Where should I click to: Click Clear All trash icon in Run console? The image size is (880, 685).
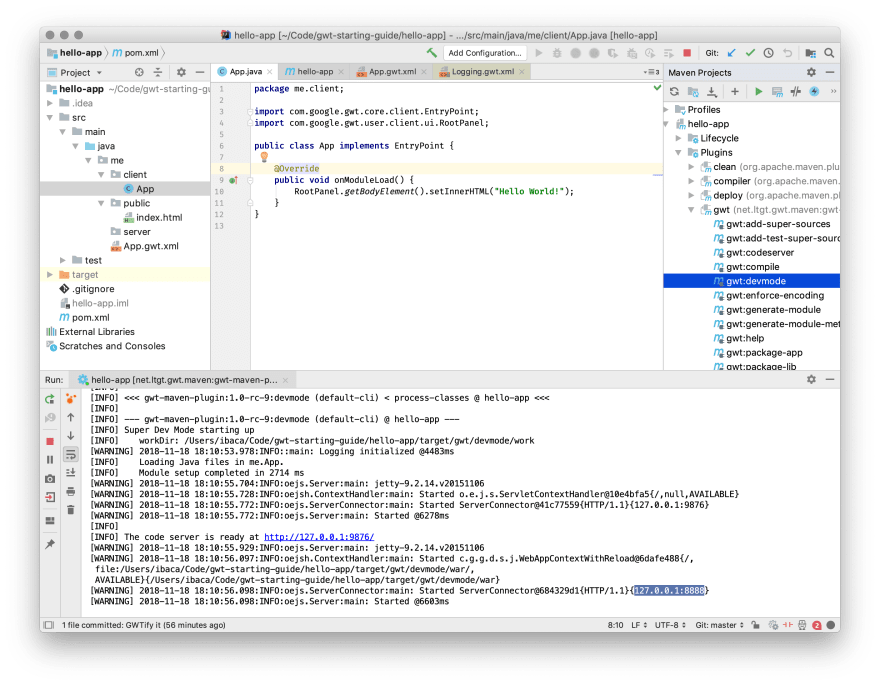[71, 510]
